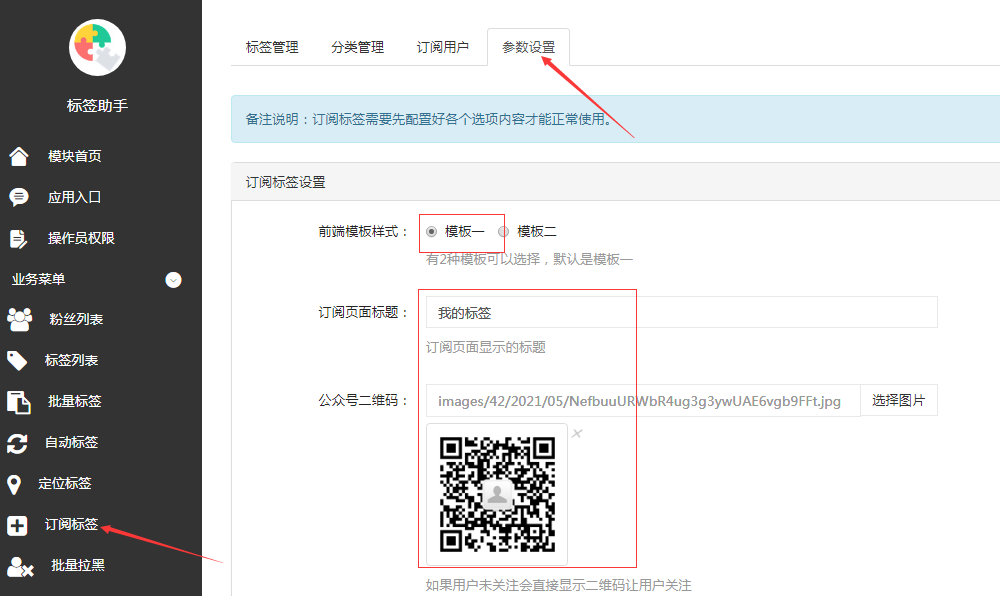The width and height of the screenshot is (1000, 596).
Task: Click the 订阅标签设置 panel heading
Action: tap(286, 182)
